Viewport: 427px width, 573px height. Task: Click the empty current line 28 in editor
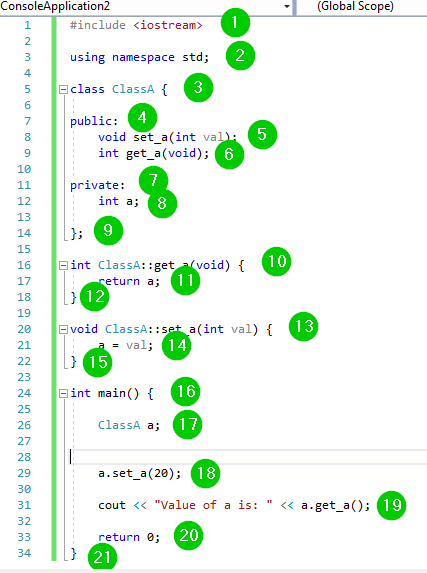[249, 457]
